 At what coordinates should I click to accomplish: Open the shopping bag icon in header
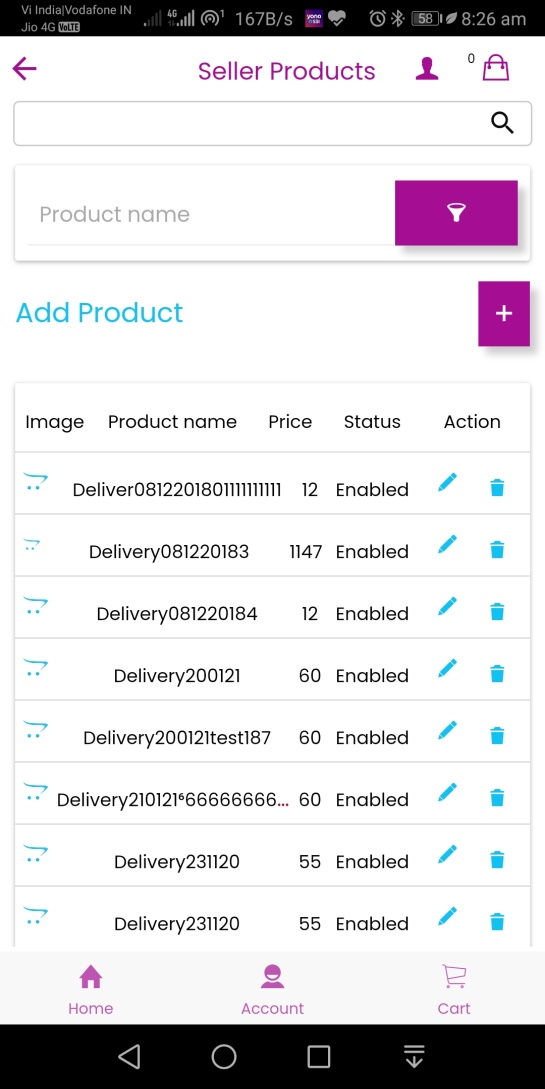tap(496, 68)
